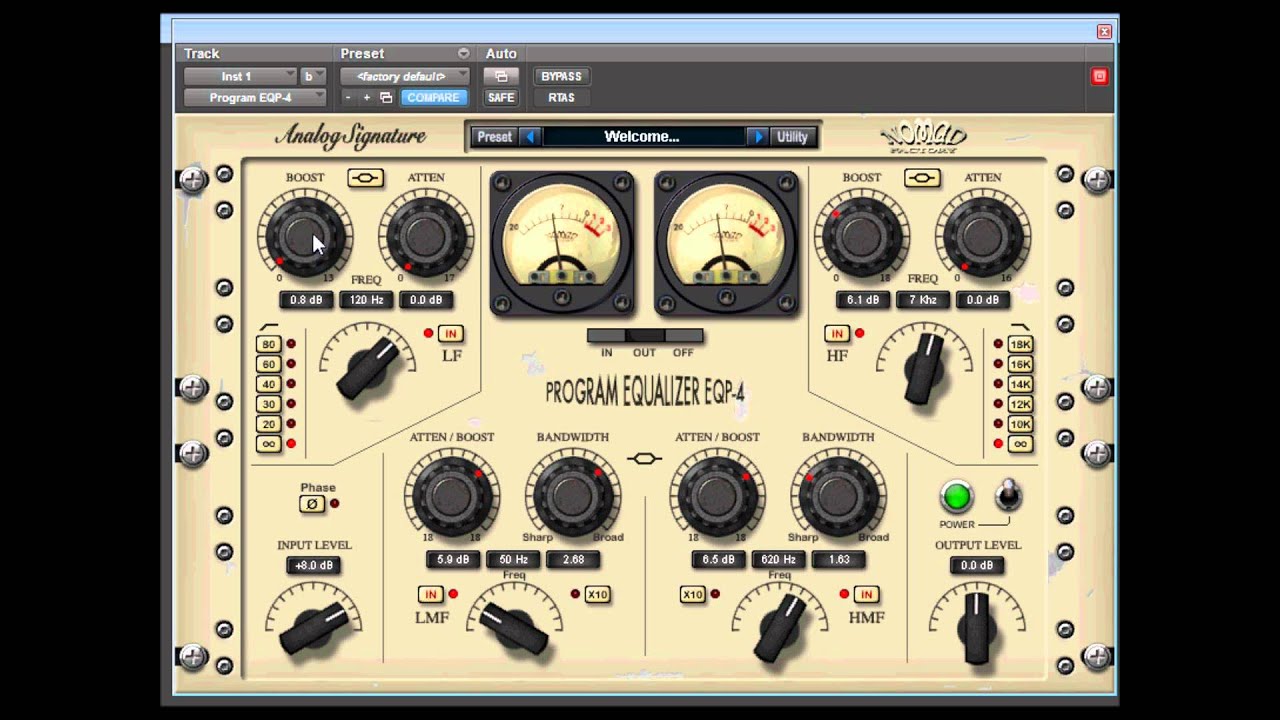1280x720 pixels.
Task: Click the HF ATTEN knob
Action: (x=982, y=237)
